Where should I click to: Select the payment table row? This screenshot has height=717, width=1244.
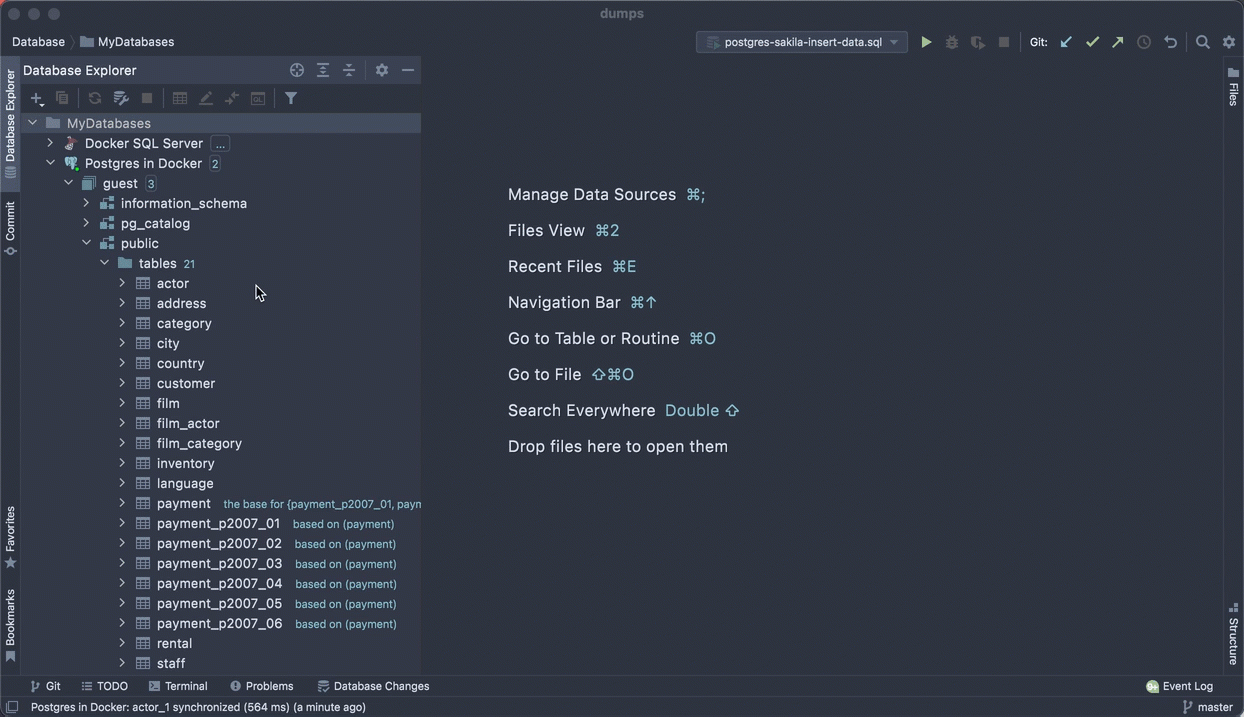coord(221,503)
